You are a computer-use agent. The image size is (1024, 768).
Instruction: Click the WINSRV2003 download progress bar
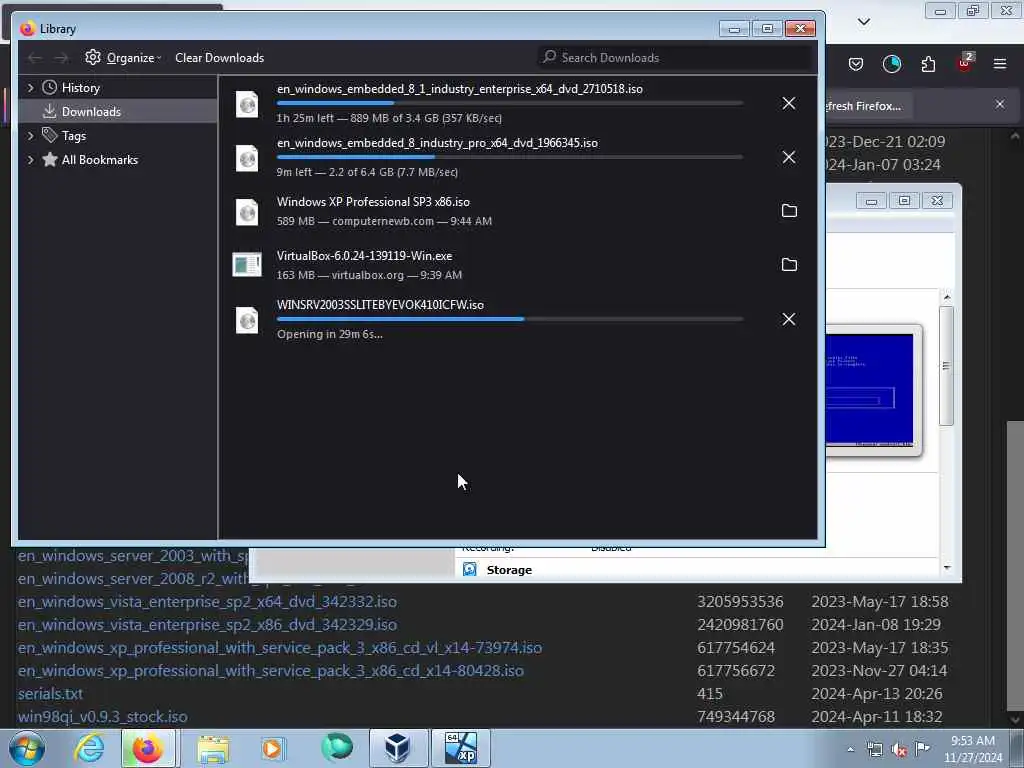pyautogui.click(x=510, y=319)
